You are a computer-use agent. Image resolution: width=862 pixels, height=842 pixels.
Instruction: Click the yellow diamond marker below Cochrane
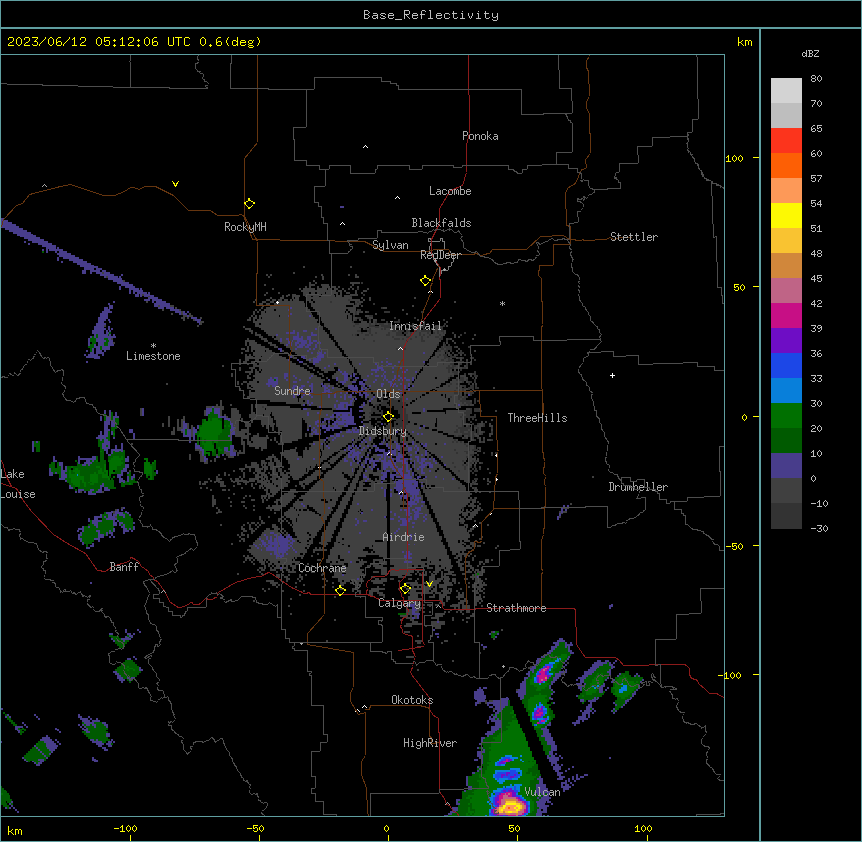coord(340,590)
